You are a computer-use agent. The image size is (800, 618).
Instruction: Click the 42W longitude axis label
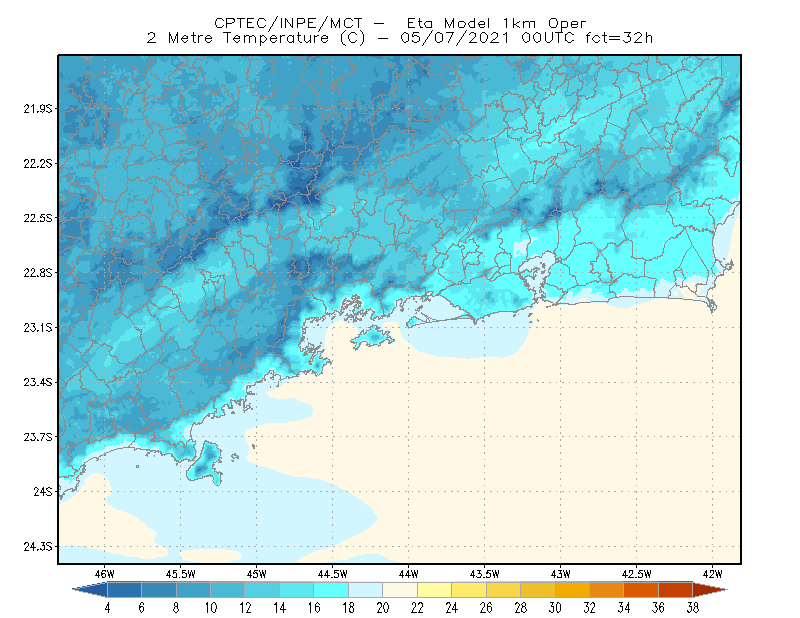pos(712,574)
